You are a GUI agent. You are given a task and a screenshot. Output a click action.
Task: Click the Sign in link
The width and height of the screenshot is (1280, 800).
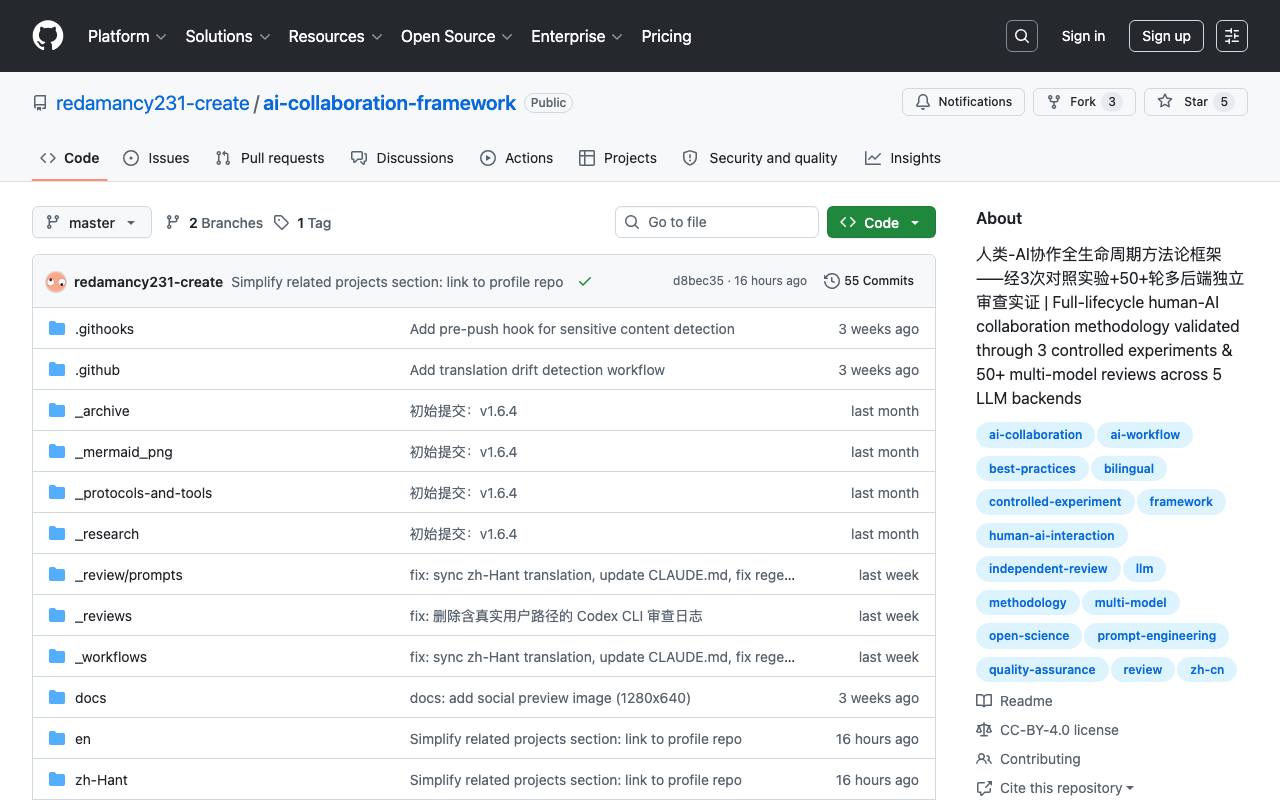pyautogui.click(x=1083, y=36)
